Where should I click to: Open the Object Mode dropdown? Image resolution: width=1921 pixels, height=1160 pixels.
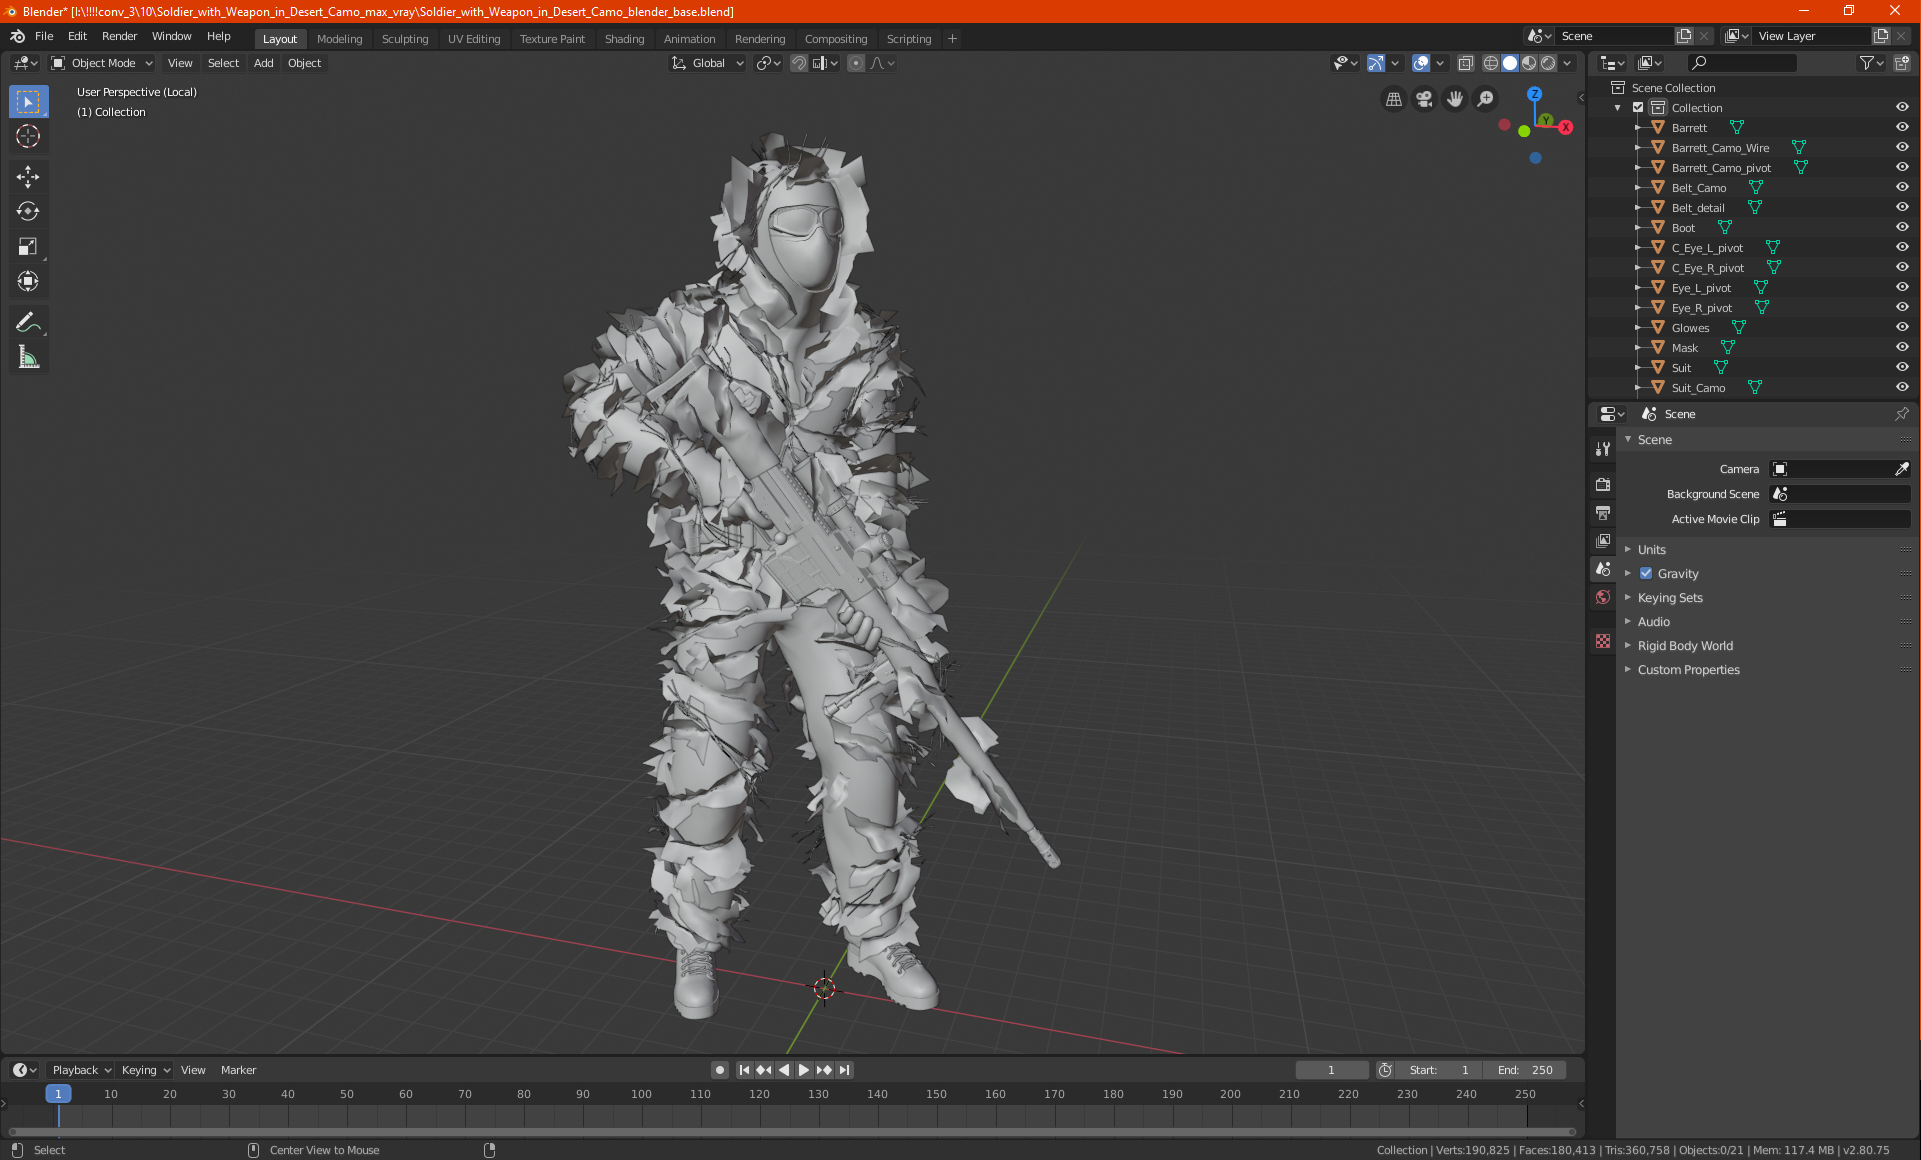pyautogui.click(x=102, y=63)
